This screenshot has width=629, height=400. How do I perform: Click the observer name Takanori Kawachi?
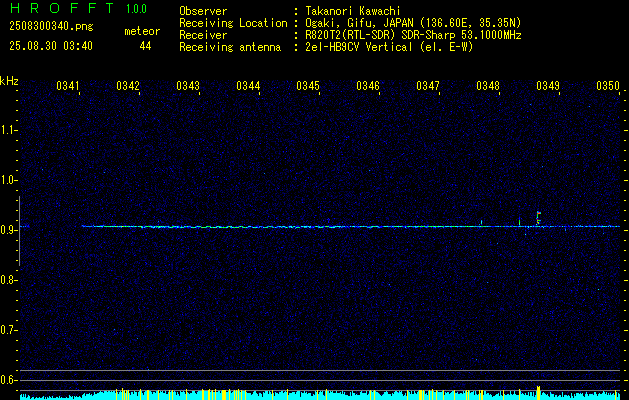click(353, 11)
